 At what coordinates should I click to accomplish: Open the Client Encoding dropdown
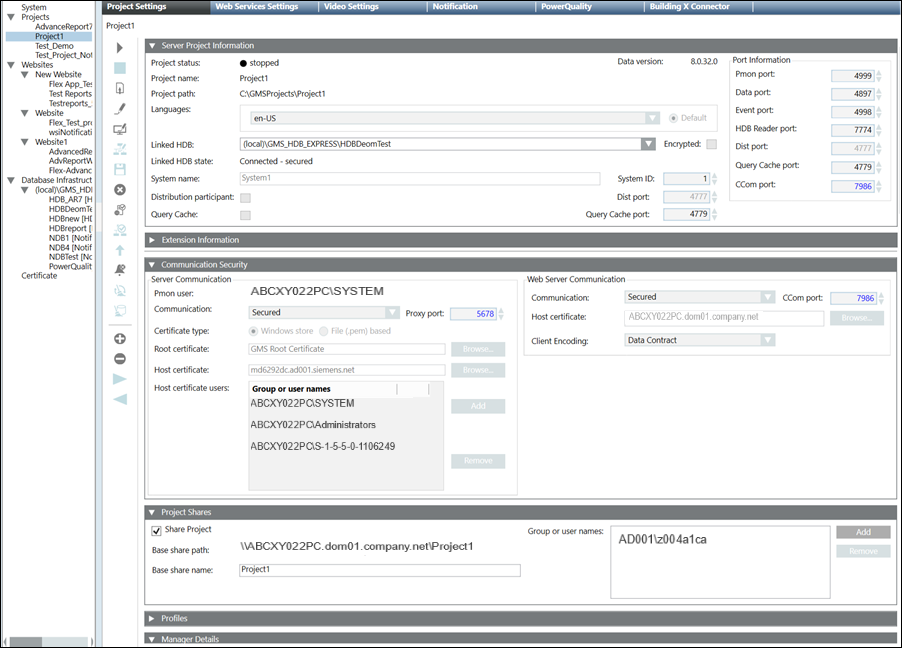click(767, 340)
